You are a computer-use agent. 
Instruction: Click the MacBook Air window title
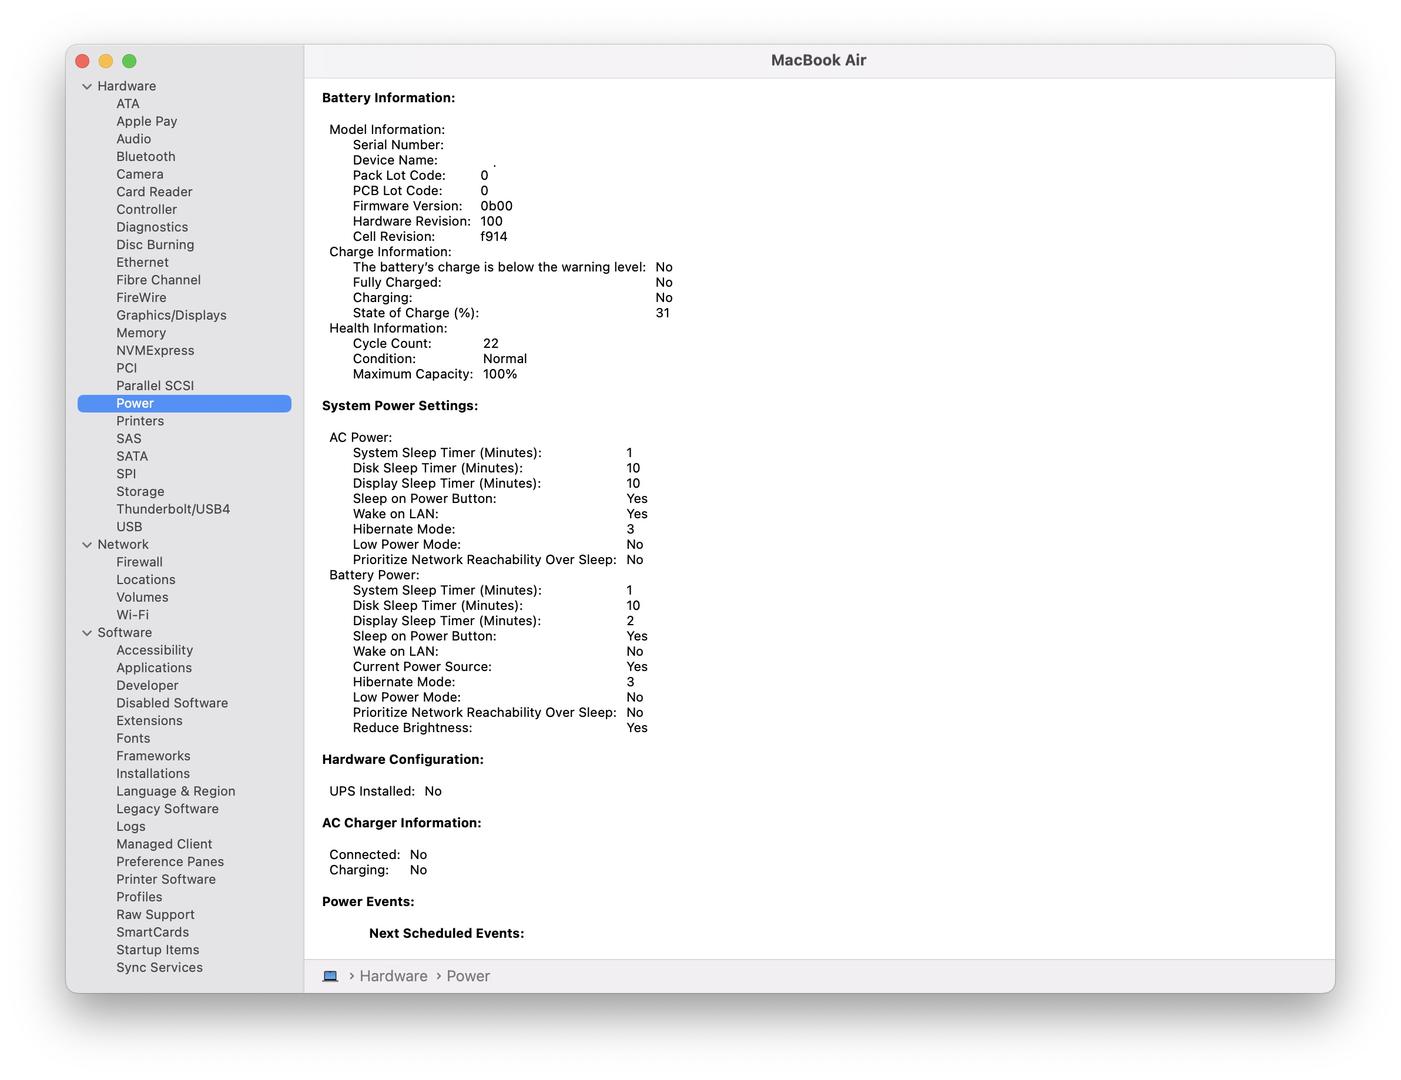pyautogui.click(x=818, y=60)
